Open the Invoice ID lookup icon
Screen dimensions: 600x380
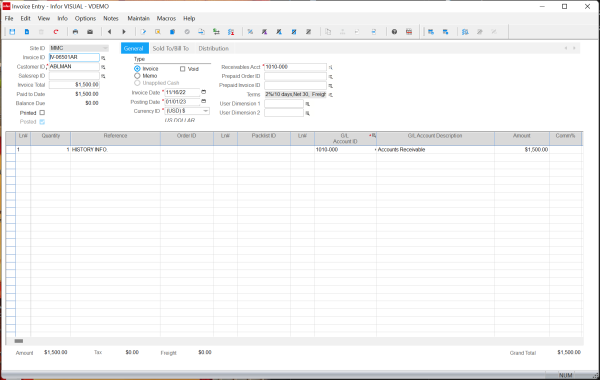click(x=103, y=58)
